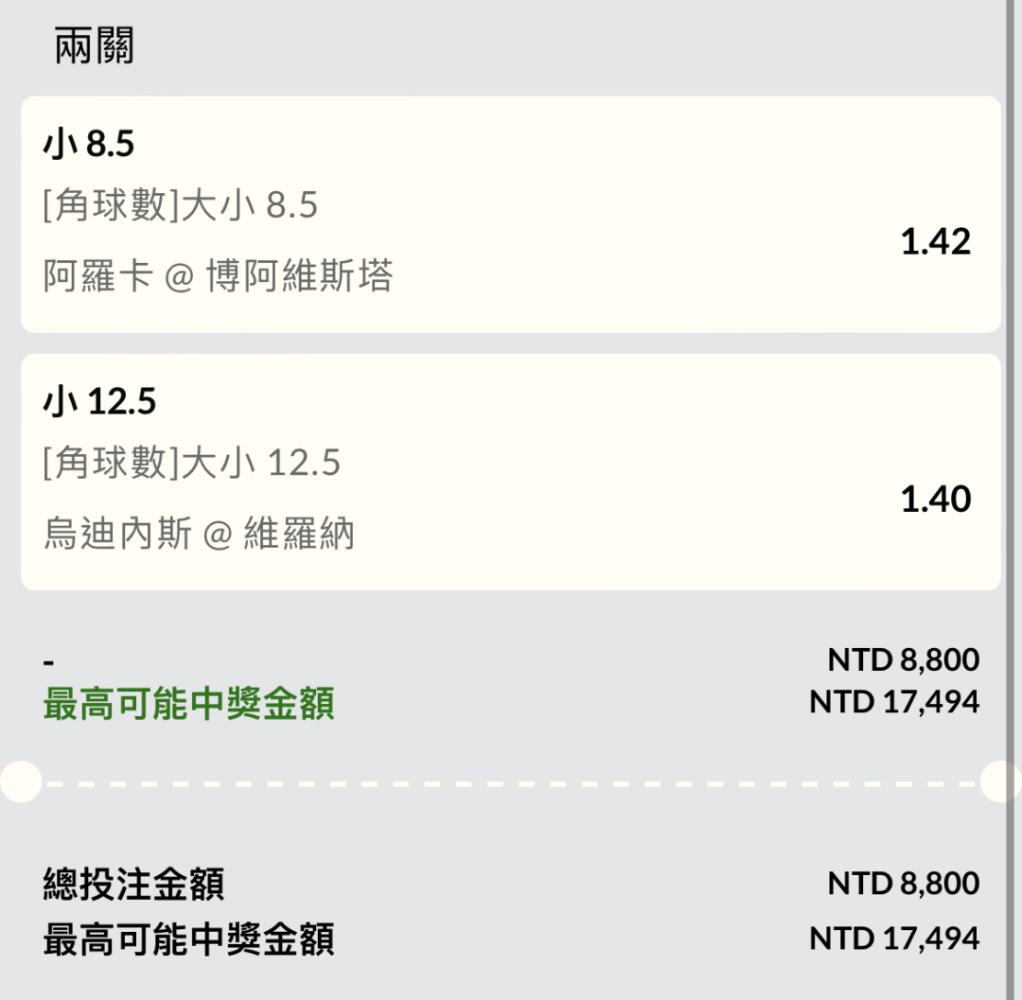1022x1000 pixels.
Task: Select the "小 12.5" bet title
Action: click(x=99, y=402)
